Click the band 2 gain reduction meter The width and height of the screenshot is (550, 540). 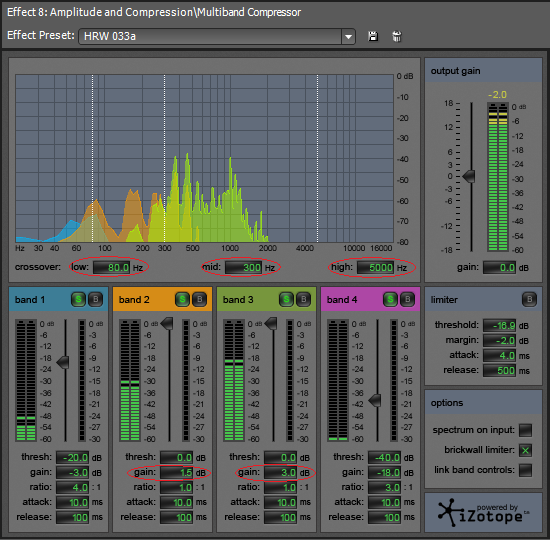[186, 380]
